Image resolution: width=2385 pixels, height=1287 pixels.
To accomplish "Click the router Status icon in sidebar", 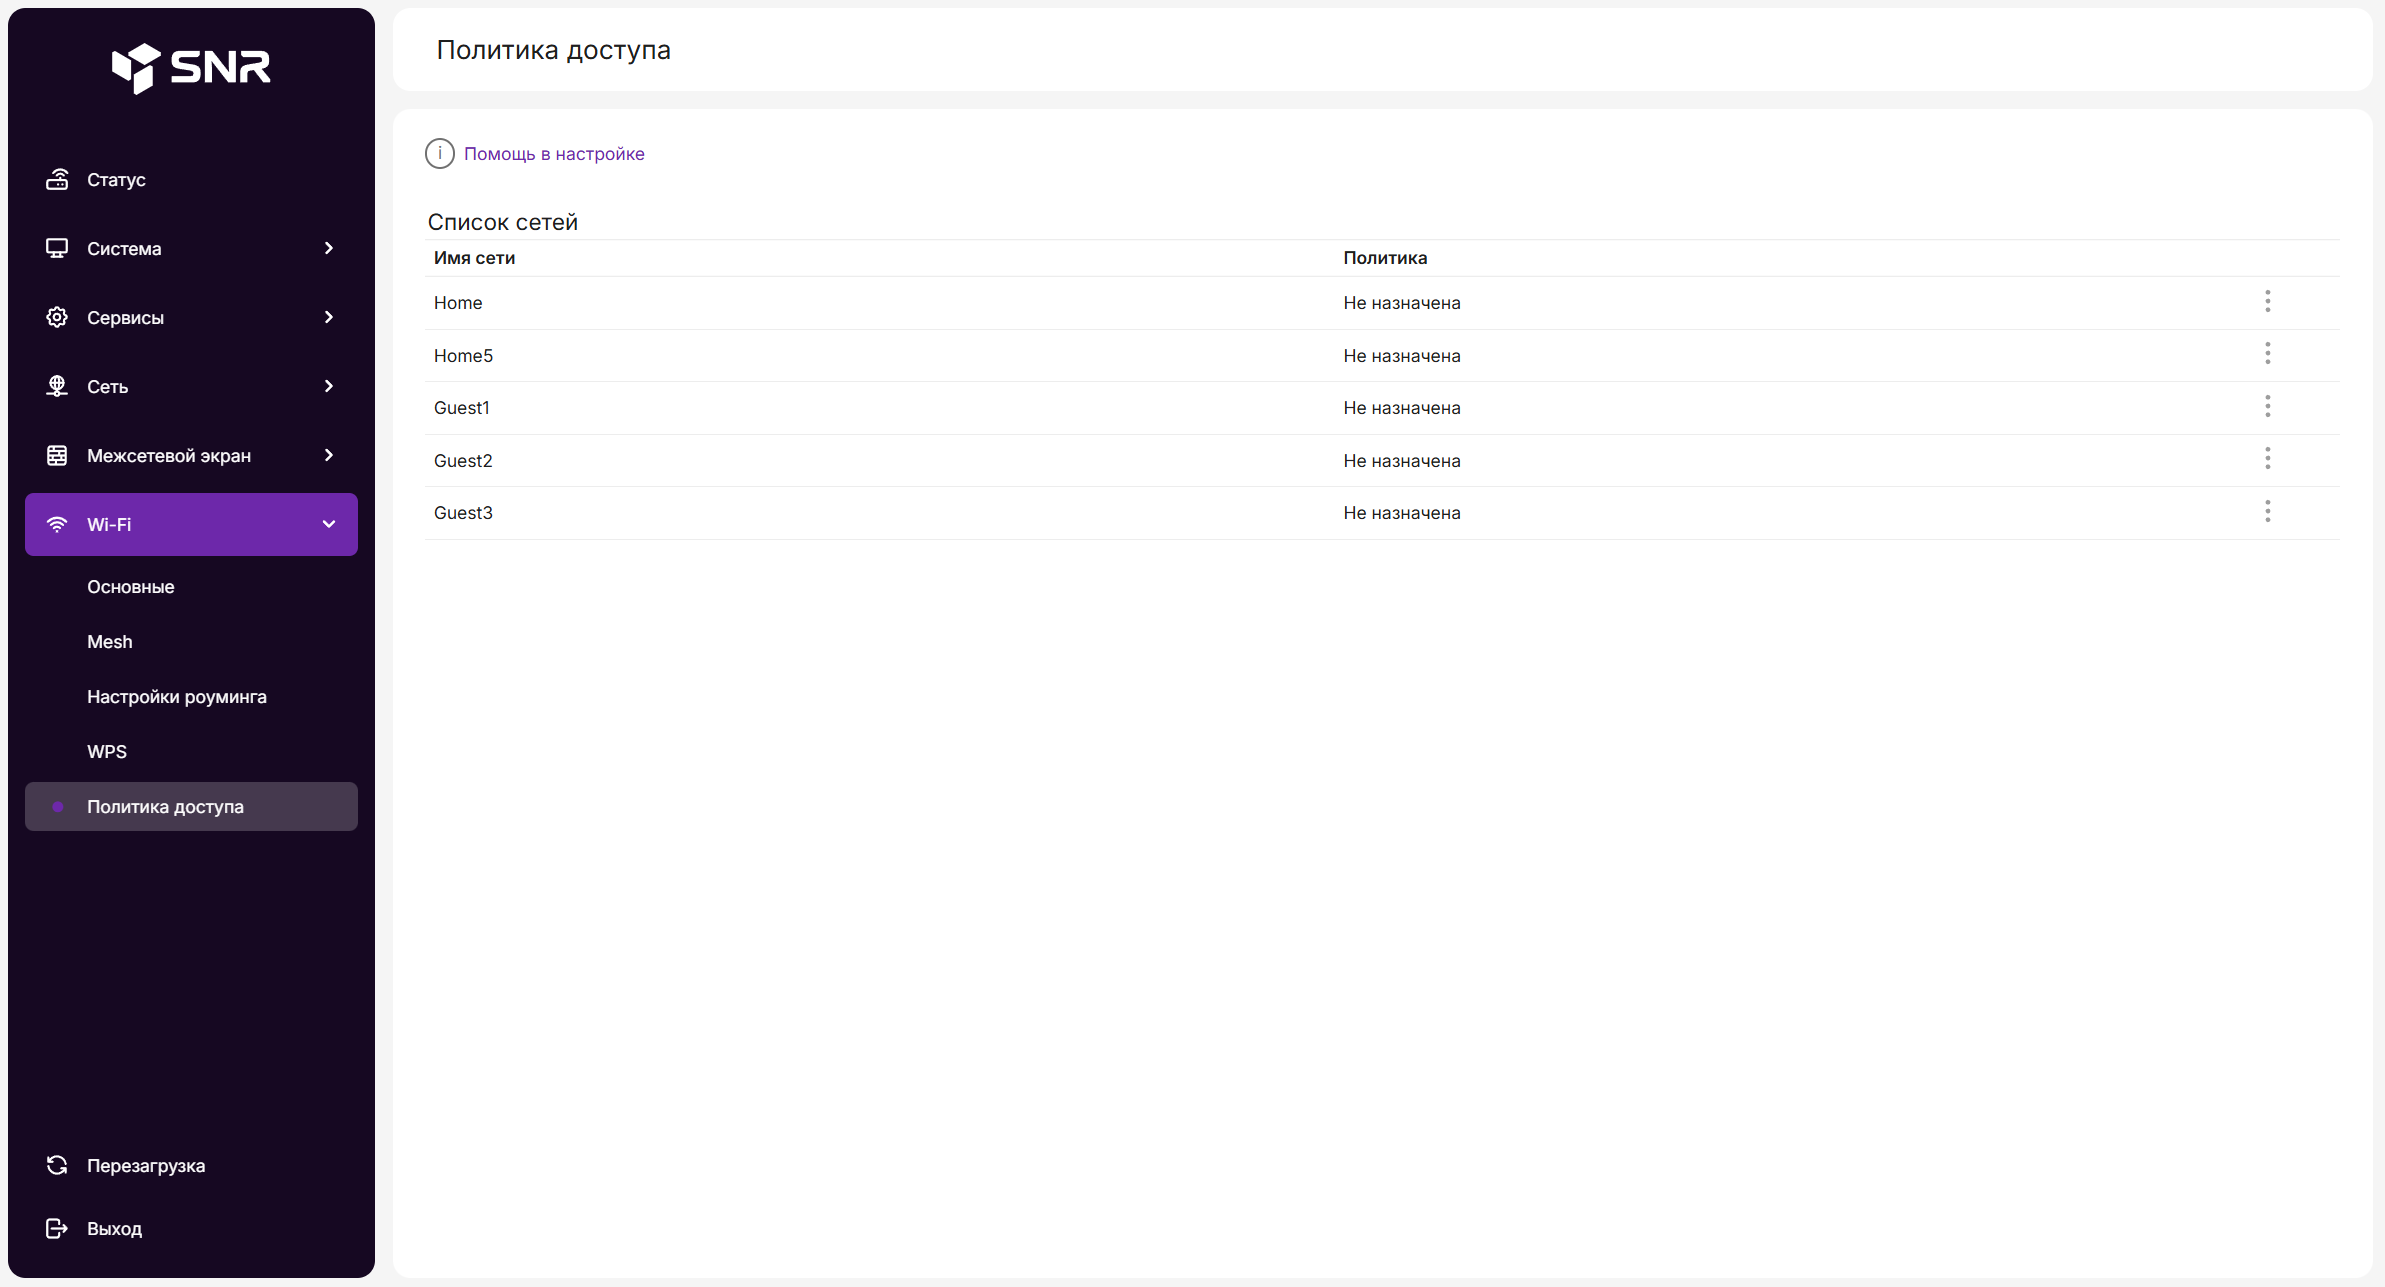I will pos(57,180).
